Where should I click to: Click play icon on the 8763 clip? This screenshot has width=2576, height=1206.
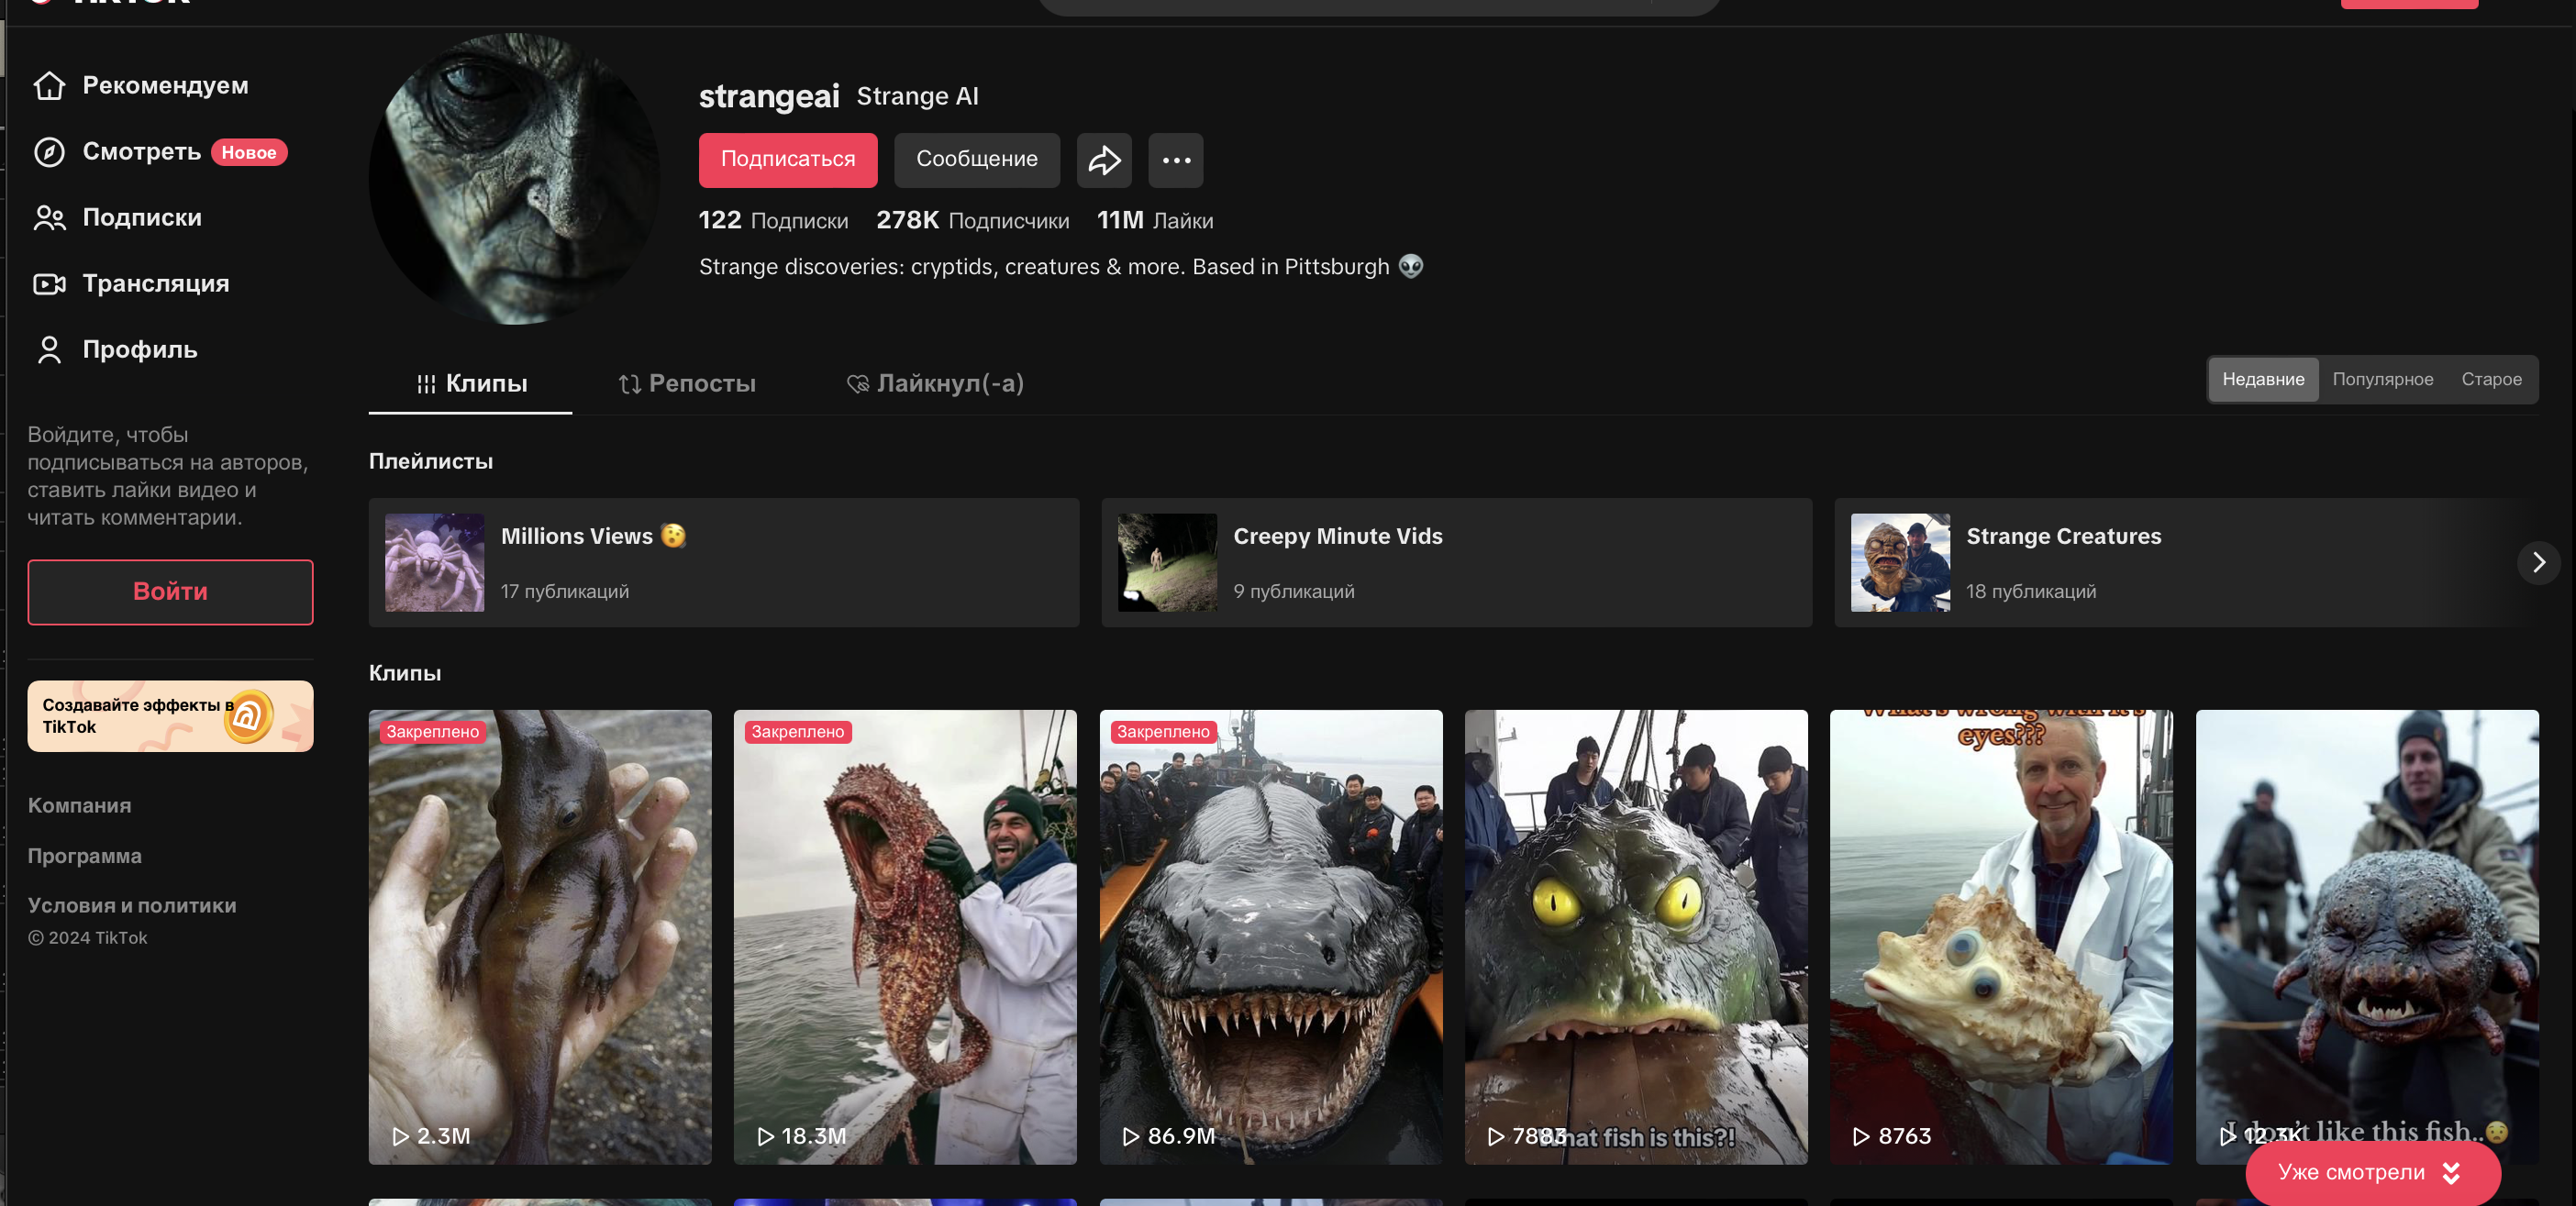1861,1137
